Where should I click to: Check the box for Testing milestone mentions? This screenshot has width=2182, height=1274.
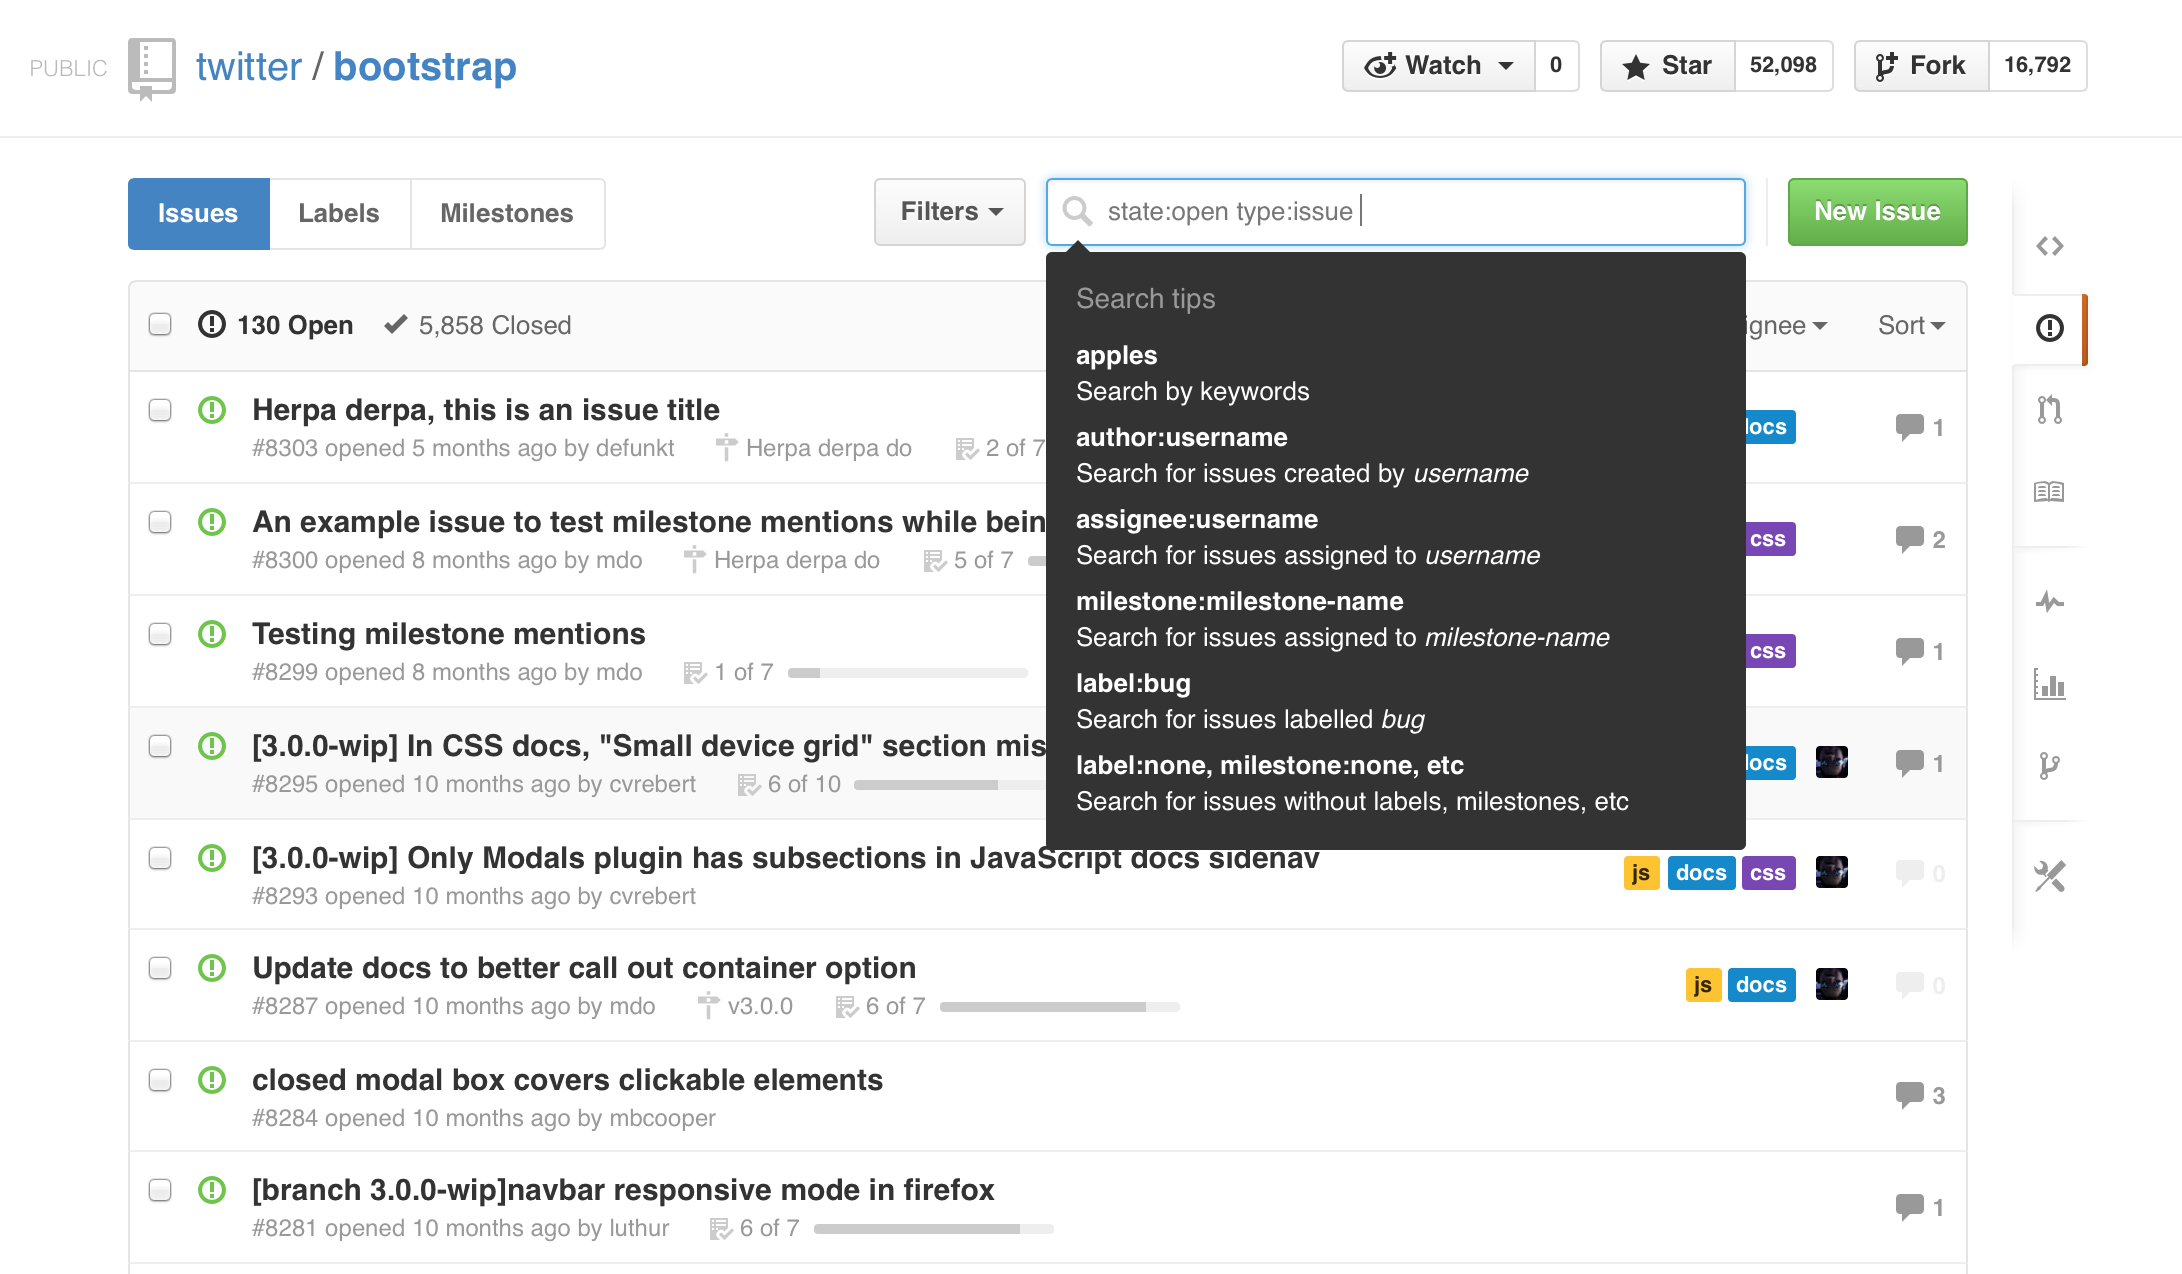(160, 634)
